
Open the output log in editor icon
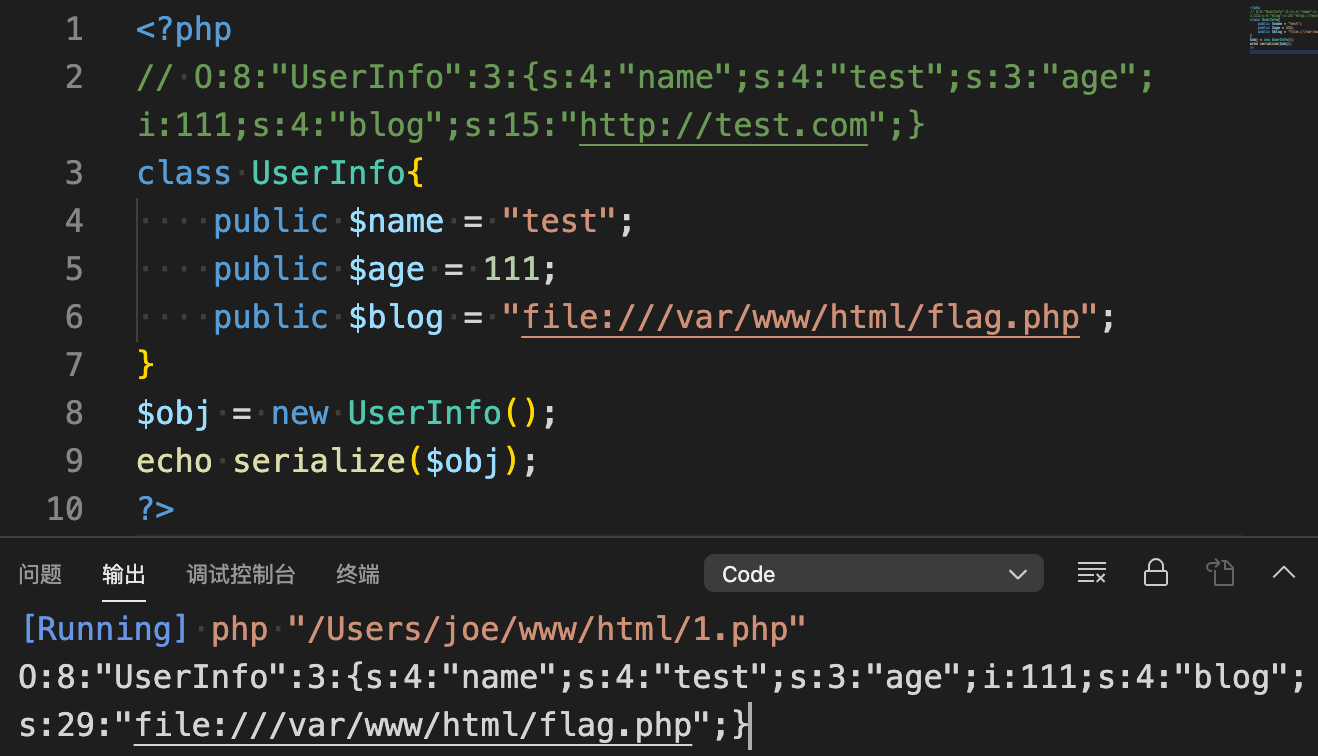coord(1220,573)
